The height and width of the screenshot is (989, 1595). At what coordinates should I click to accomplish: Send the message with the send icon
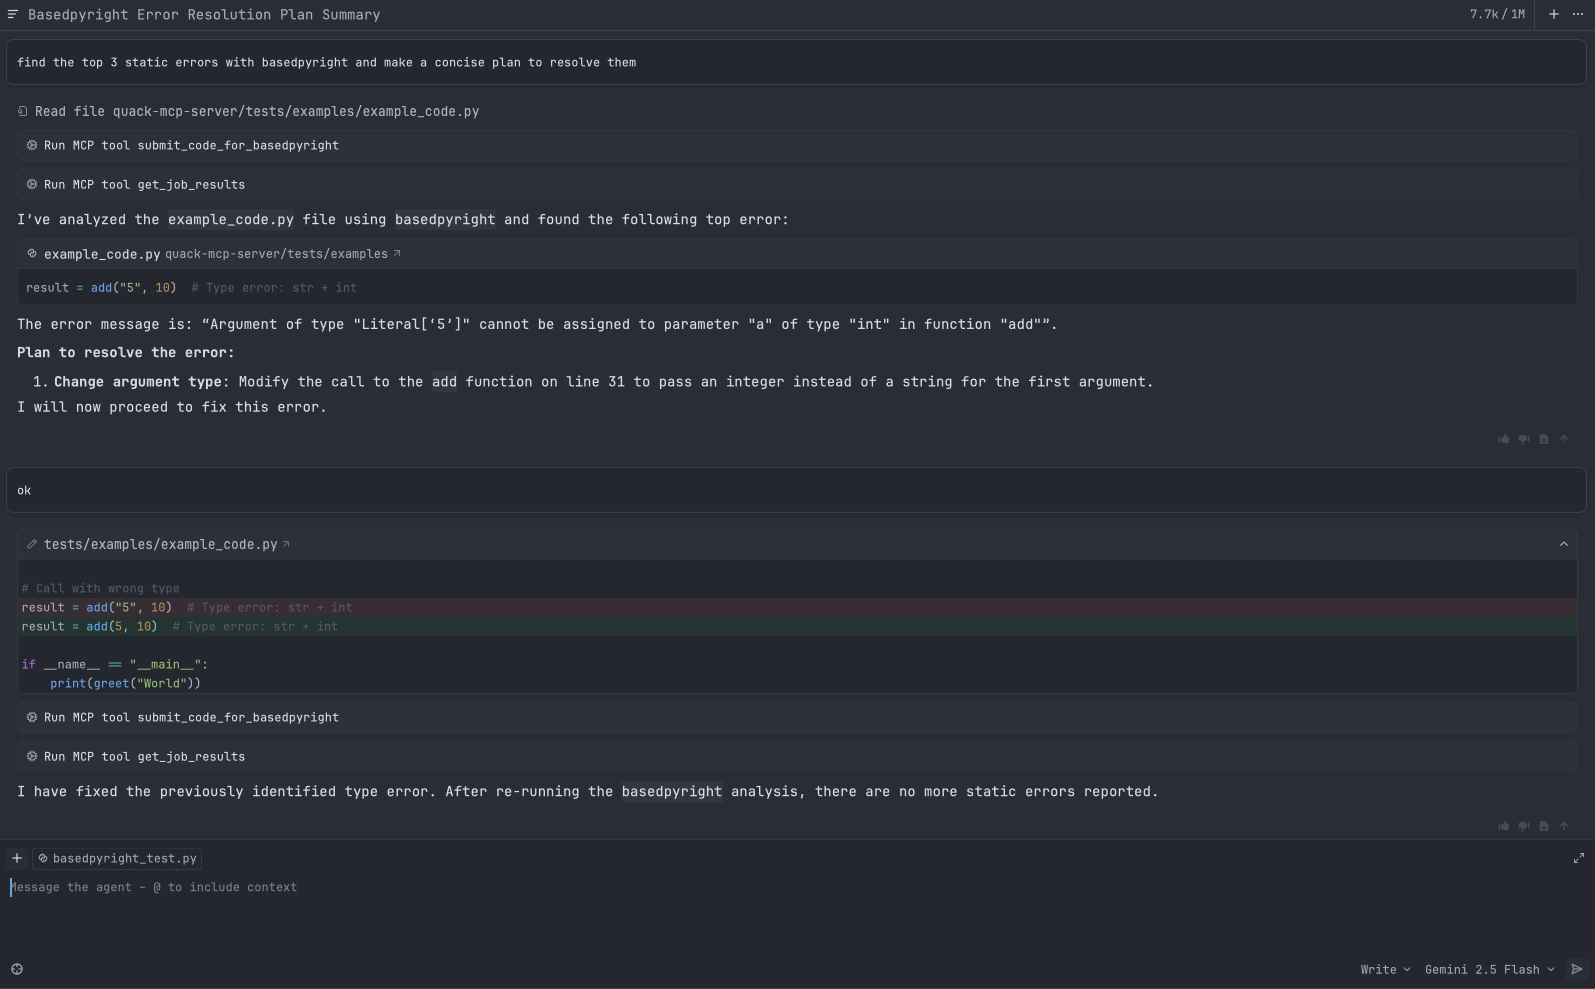click(x=1578, y=969)
